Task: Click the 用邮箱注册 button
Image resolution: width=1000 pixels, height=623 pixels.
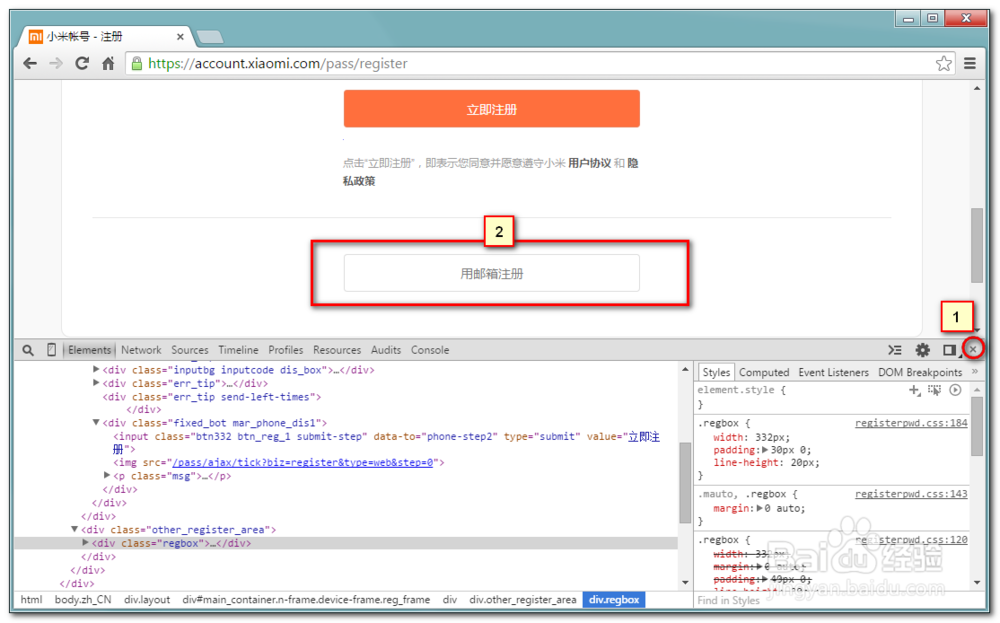Action: (x=491, y=274)
